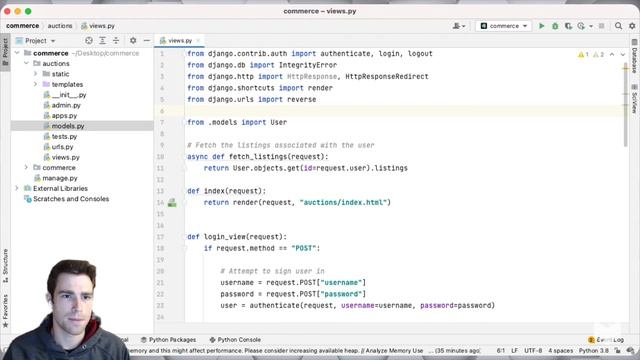Open the Event Log
This screenshot has width=640, height=360.
click(x=606, y=340)
